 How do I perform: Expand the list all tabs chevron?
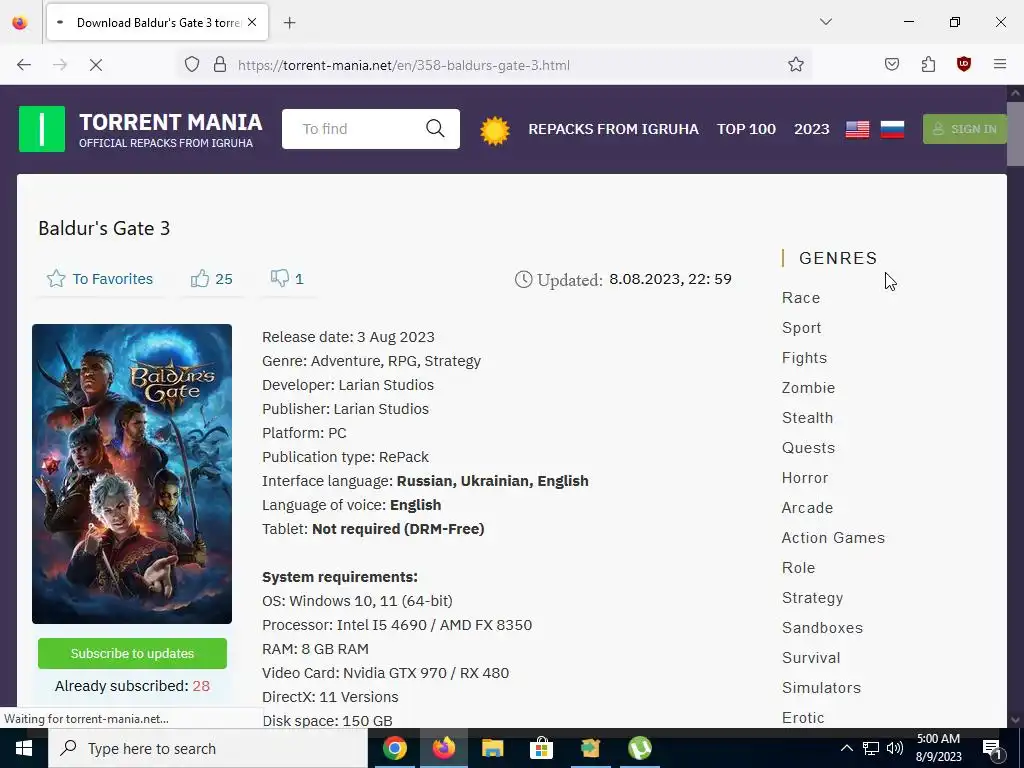click(x=826, y=22)
